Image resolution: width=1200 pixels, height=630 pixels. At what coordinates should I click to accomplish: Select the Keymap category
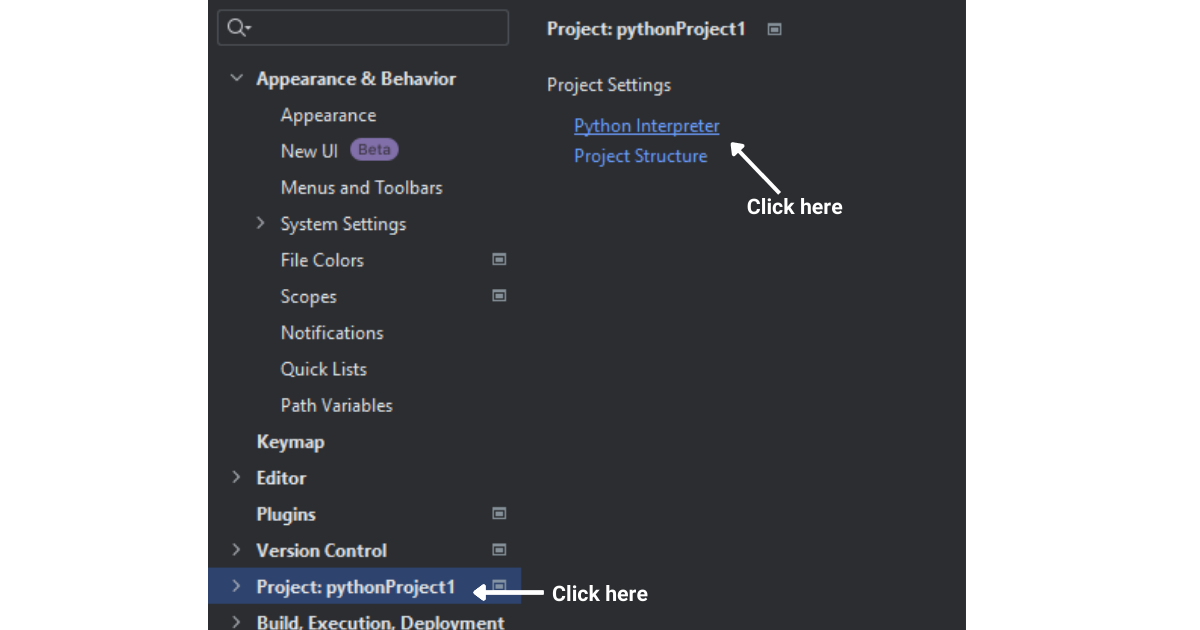[290, 441]
